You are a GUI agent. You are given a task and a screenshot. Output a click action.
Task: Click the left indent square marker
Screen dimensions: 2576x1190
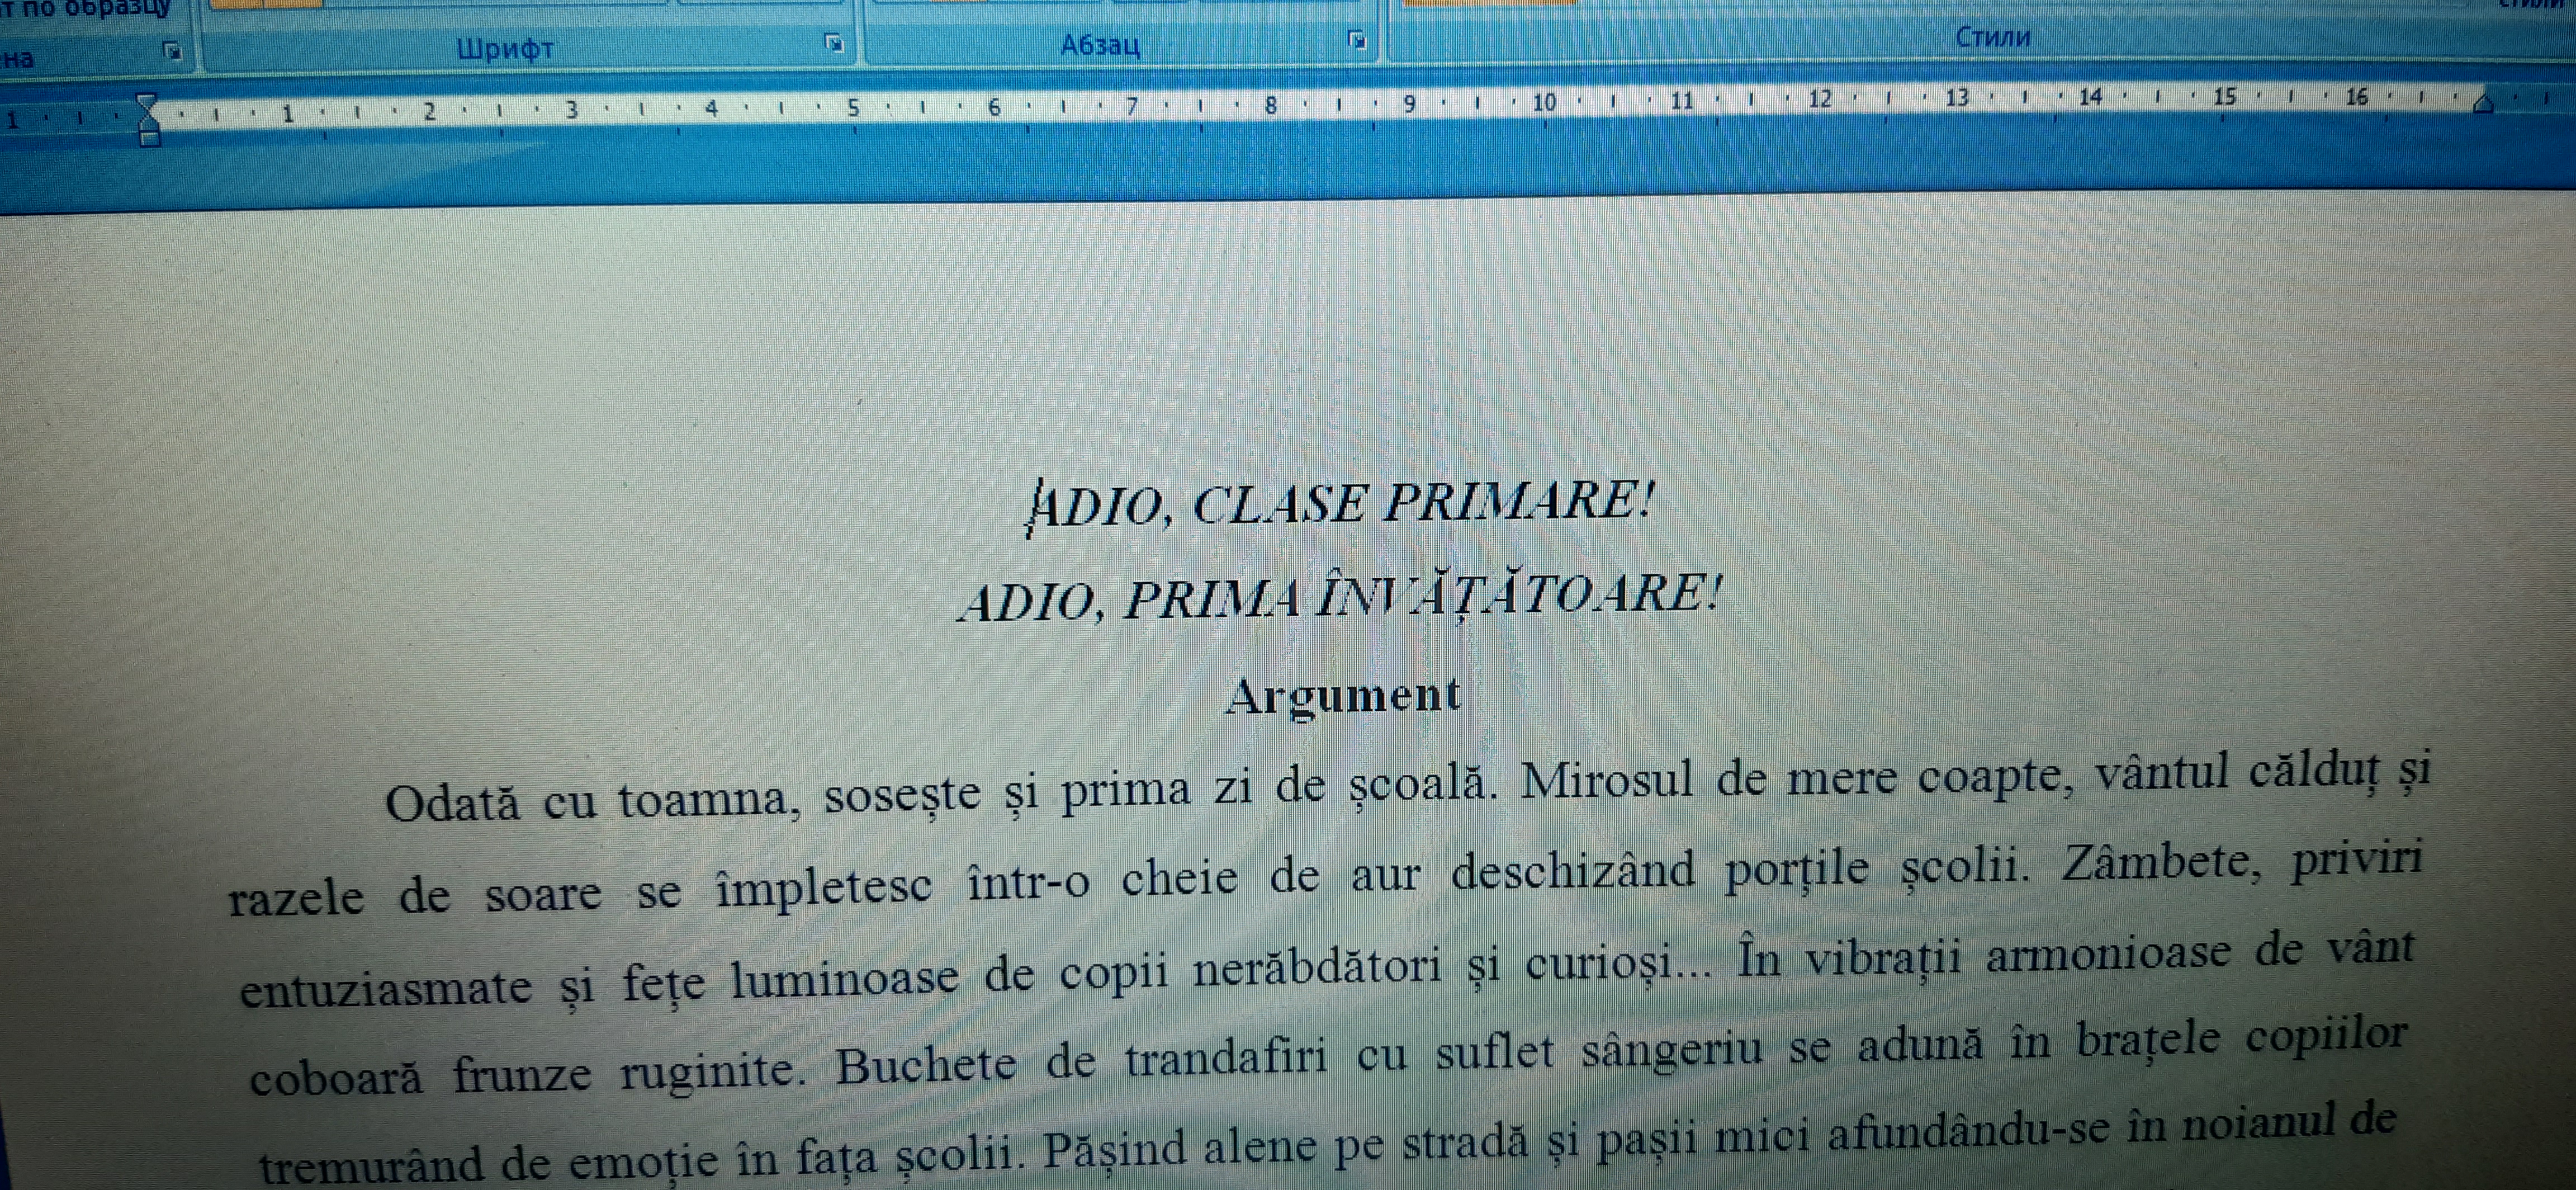pyautogui.click(x=149, y=139)
